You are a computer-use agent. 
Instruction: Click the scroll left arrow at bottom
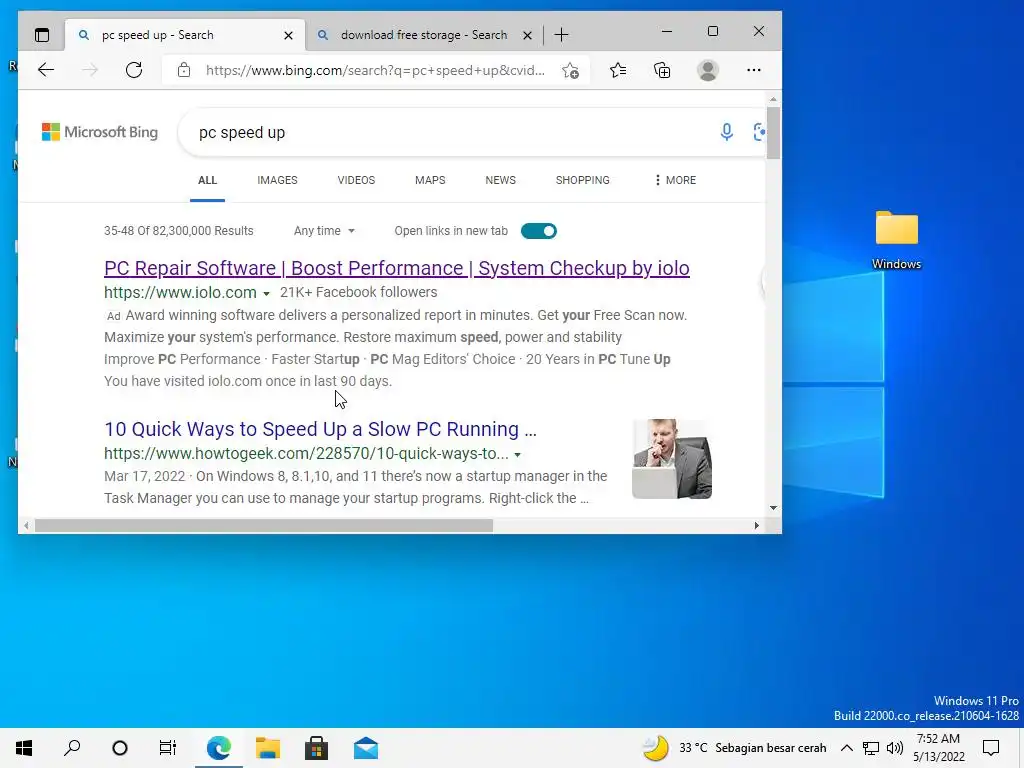[x=26, y=526]
